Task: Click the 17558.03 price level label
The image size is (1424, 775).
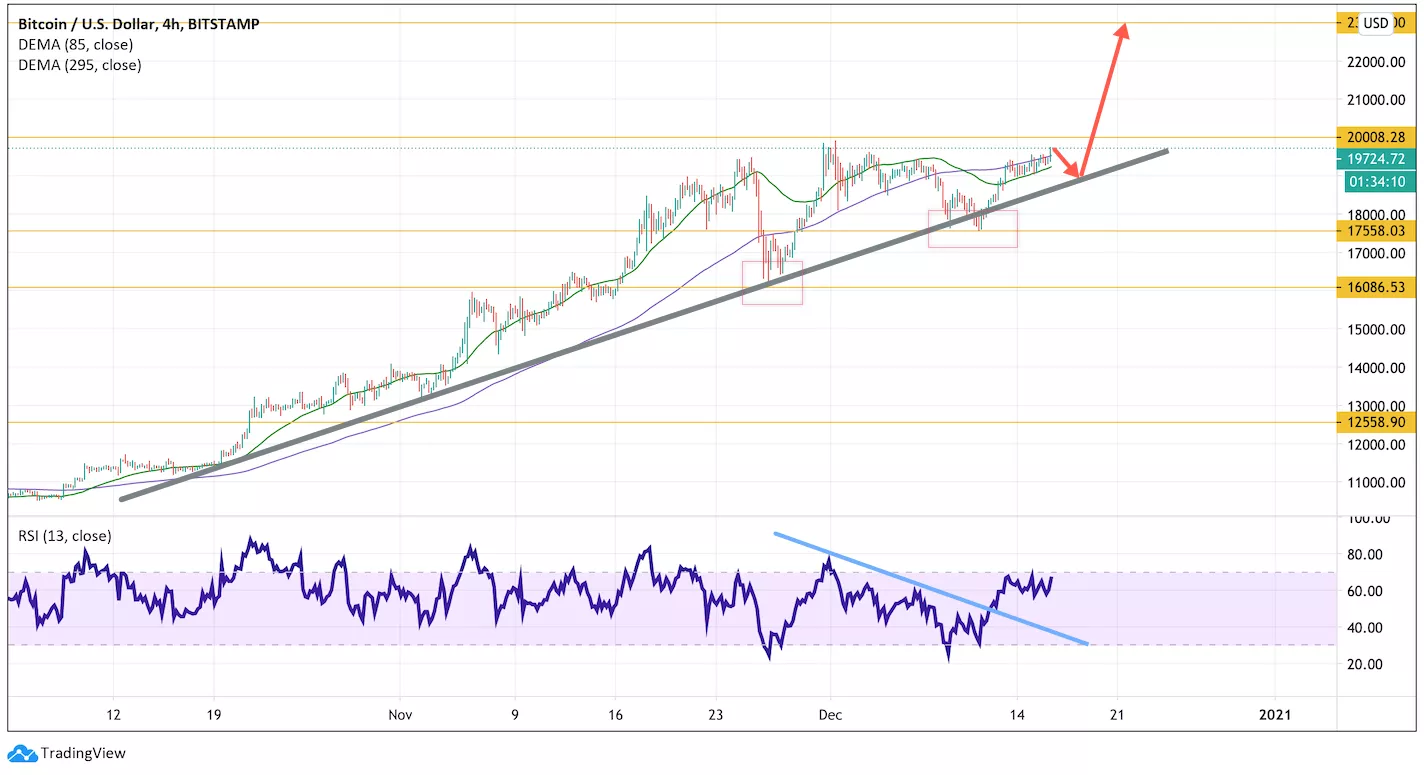Action: pos(1375,231)
